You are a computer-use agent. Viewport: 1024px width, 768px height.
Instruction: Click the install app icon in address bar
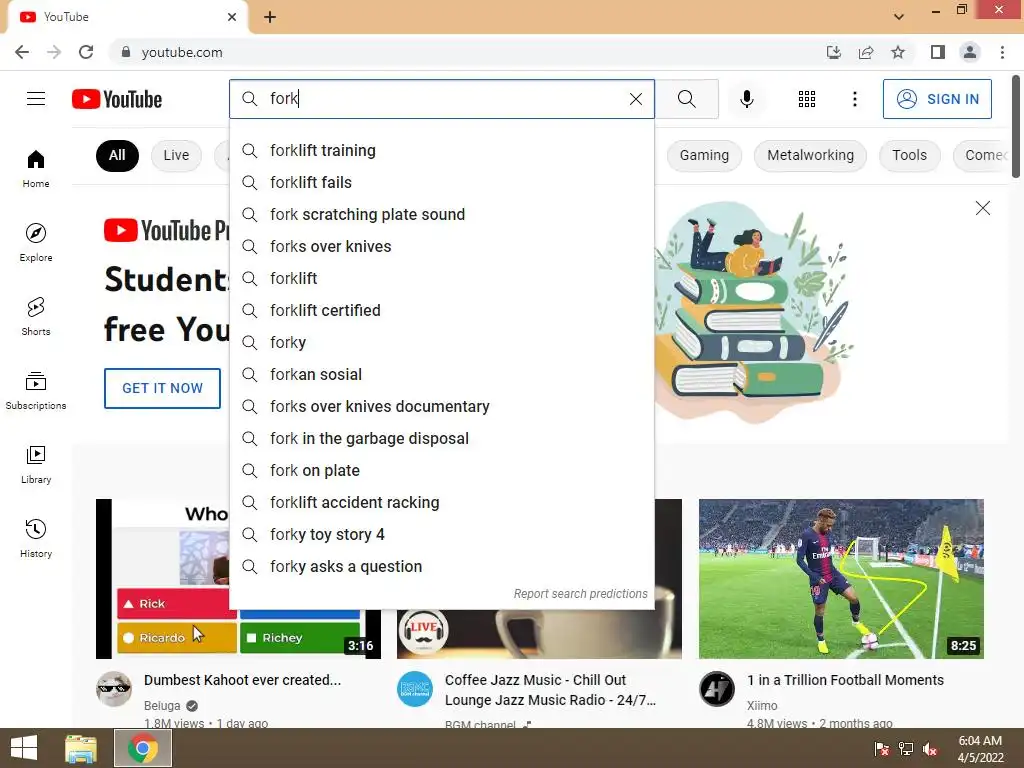tap(833, 52)
